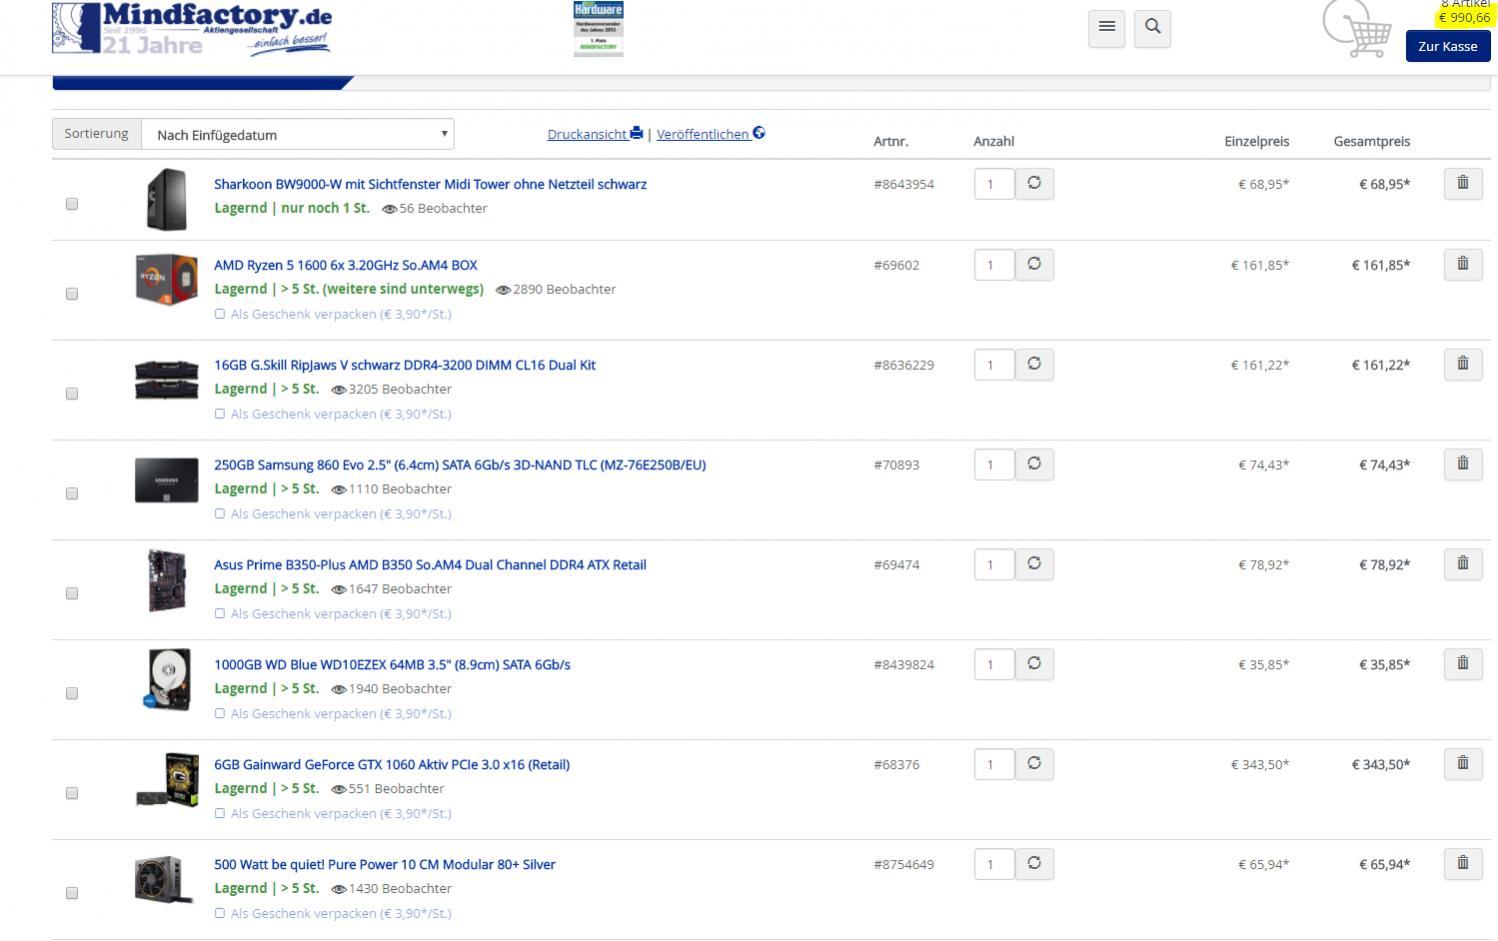Open 16GB G.Skill RipJaws V product link
Screen dimensions: 1498x941
[x=404, y=365]
